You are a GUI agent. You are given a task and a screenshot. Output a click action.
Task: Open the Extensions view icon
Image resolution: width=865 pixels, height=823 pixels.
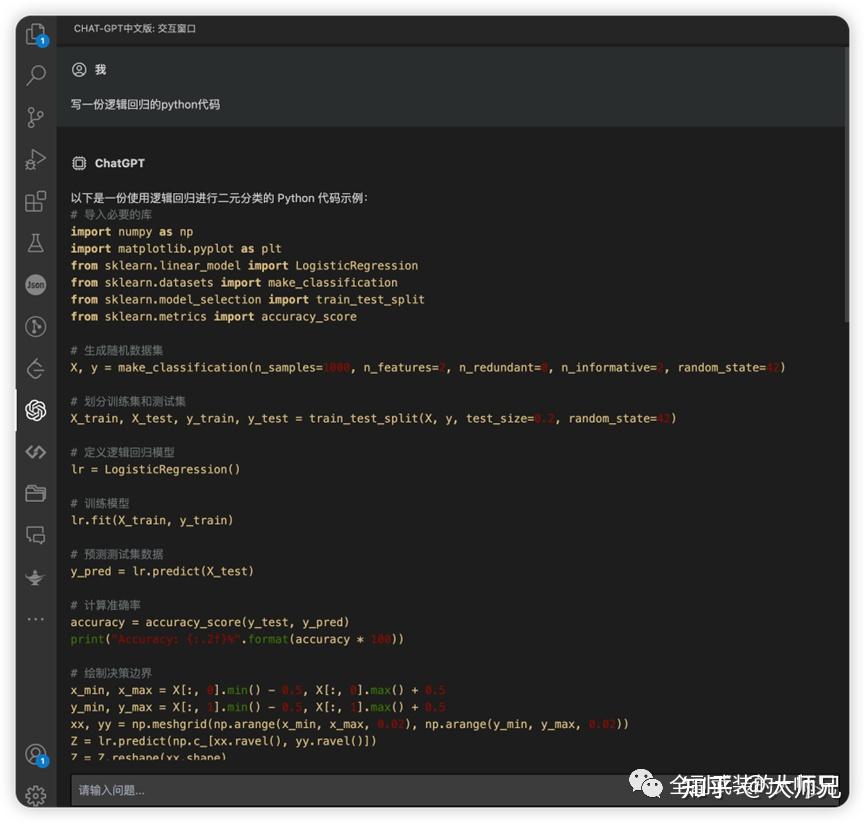pyautogui.click(x=36, y=201)
